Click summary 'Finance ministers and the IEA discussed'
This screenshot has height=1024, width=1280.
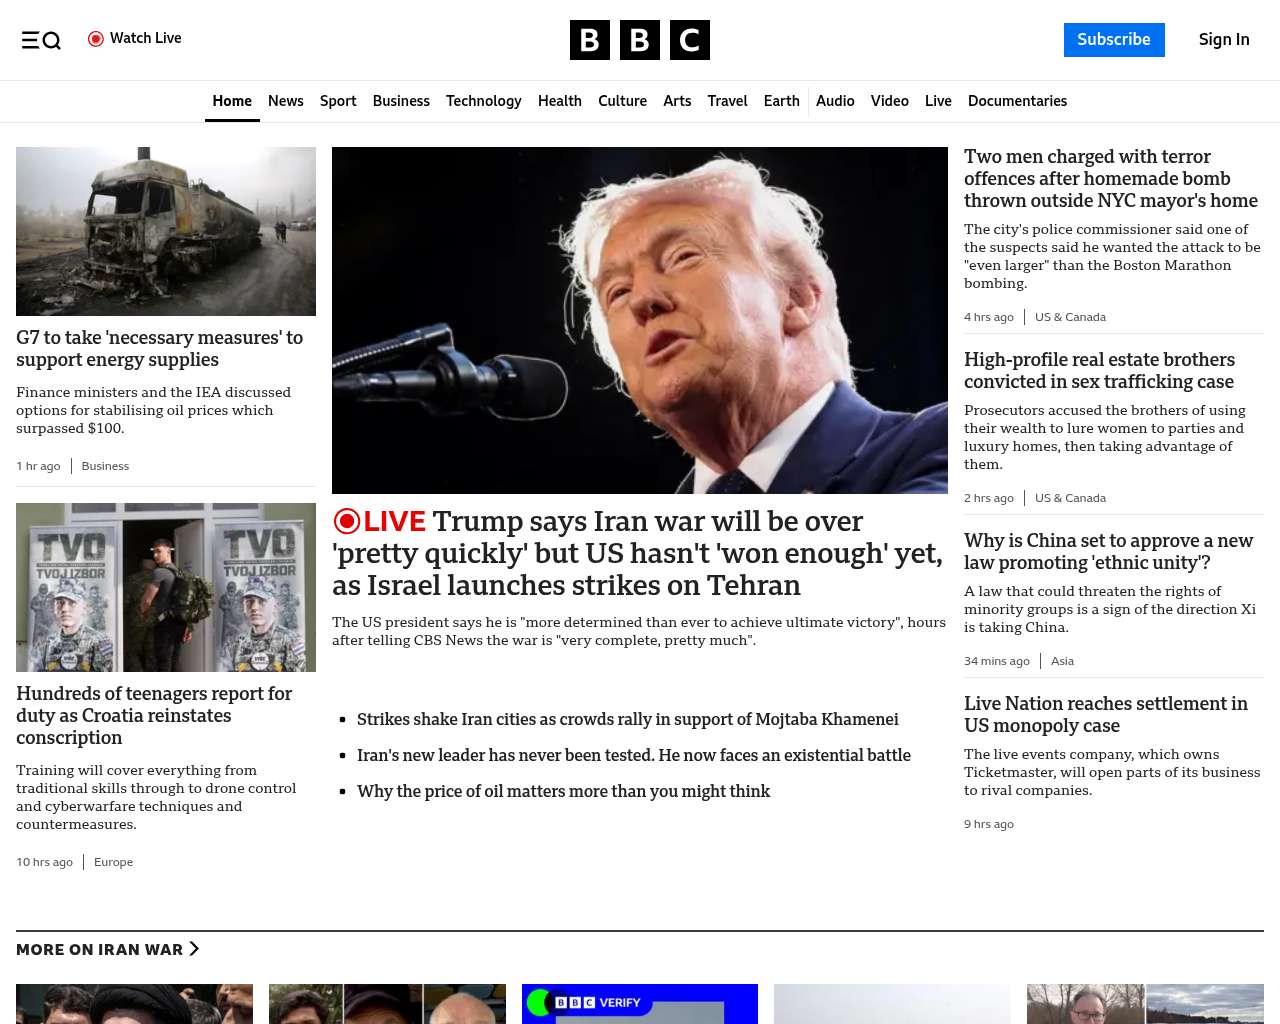153,410
